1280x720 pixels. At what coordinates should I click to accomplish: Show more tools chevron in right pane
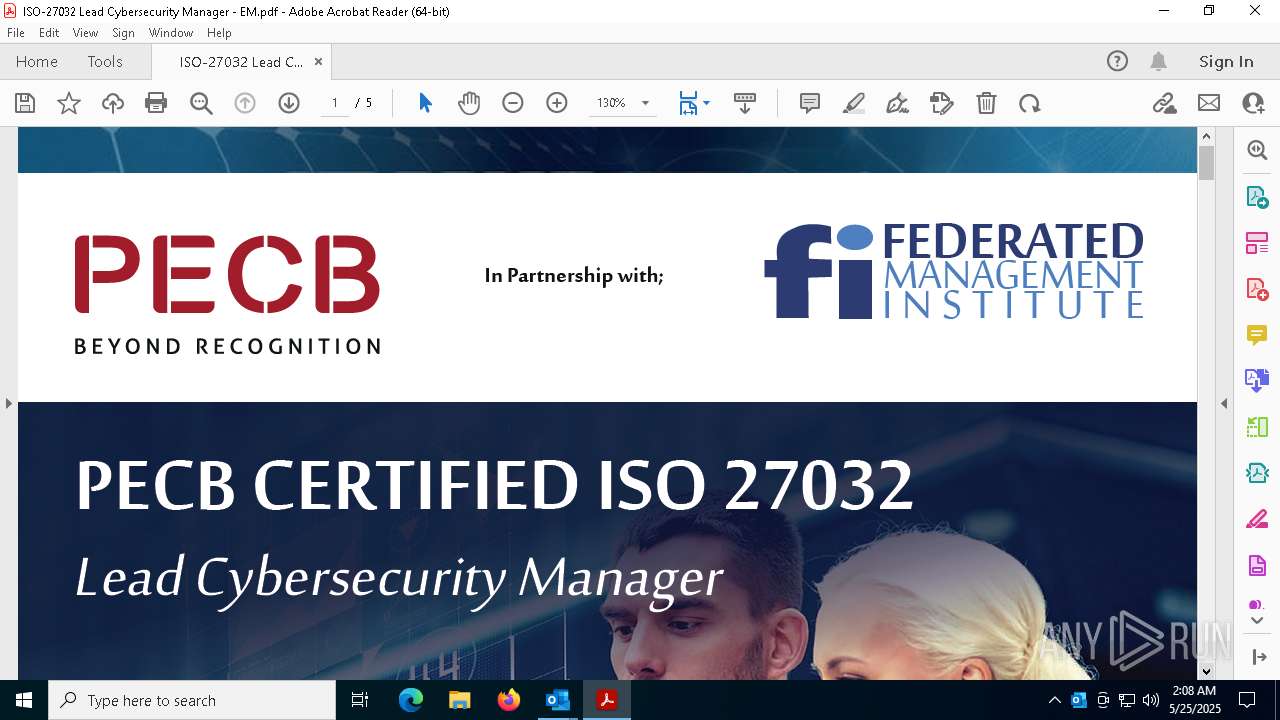1257,621
